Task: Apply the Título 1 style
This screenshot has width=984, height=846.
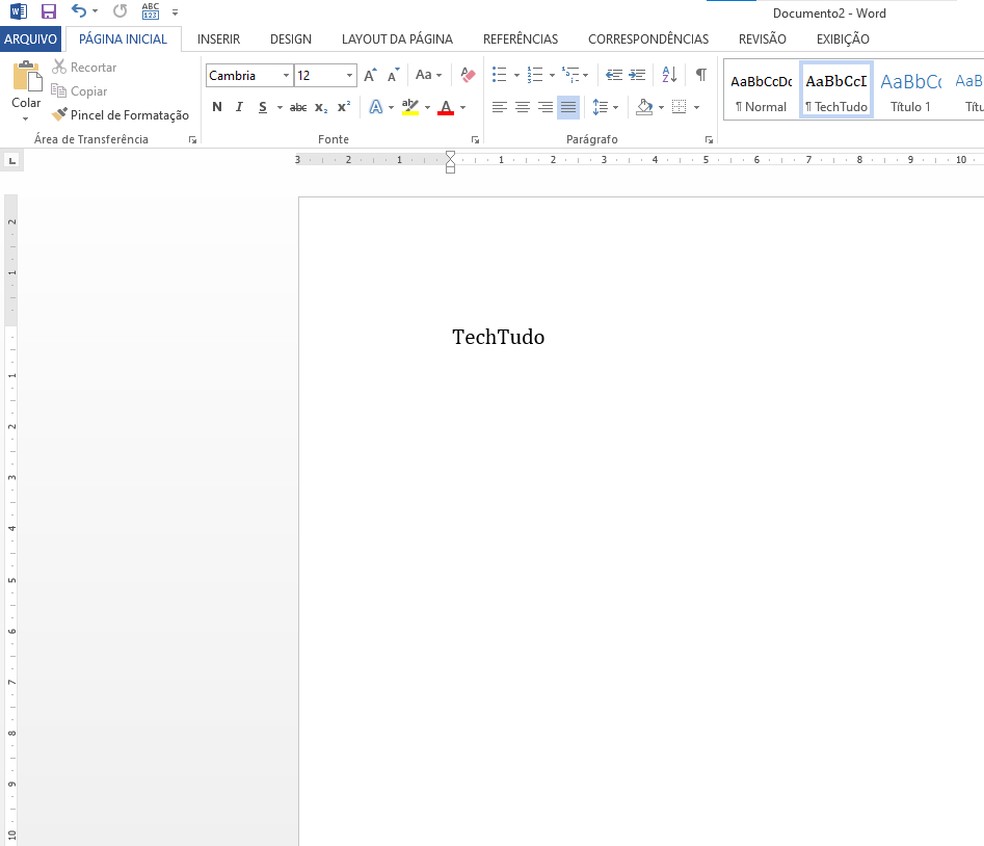Action: (910, 92)
